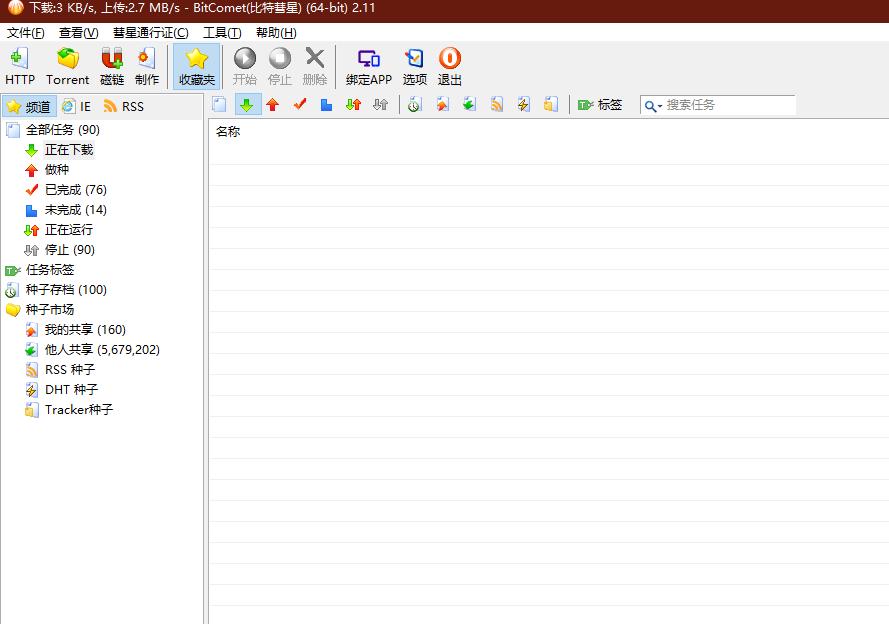
Task: Select the green downloading filter in toolbar
Action: tap(247, 105)
